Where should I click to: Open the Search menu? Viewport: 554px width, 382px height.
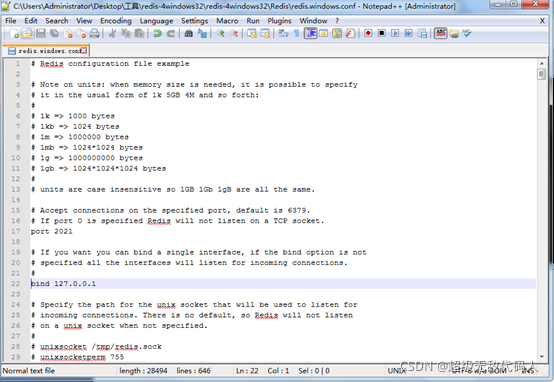point(57,21)
